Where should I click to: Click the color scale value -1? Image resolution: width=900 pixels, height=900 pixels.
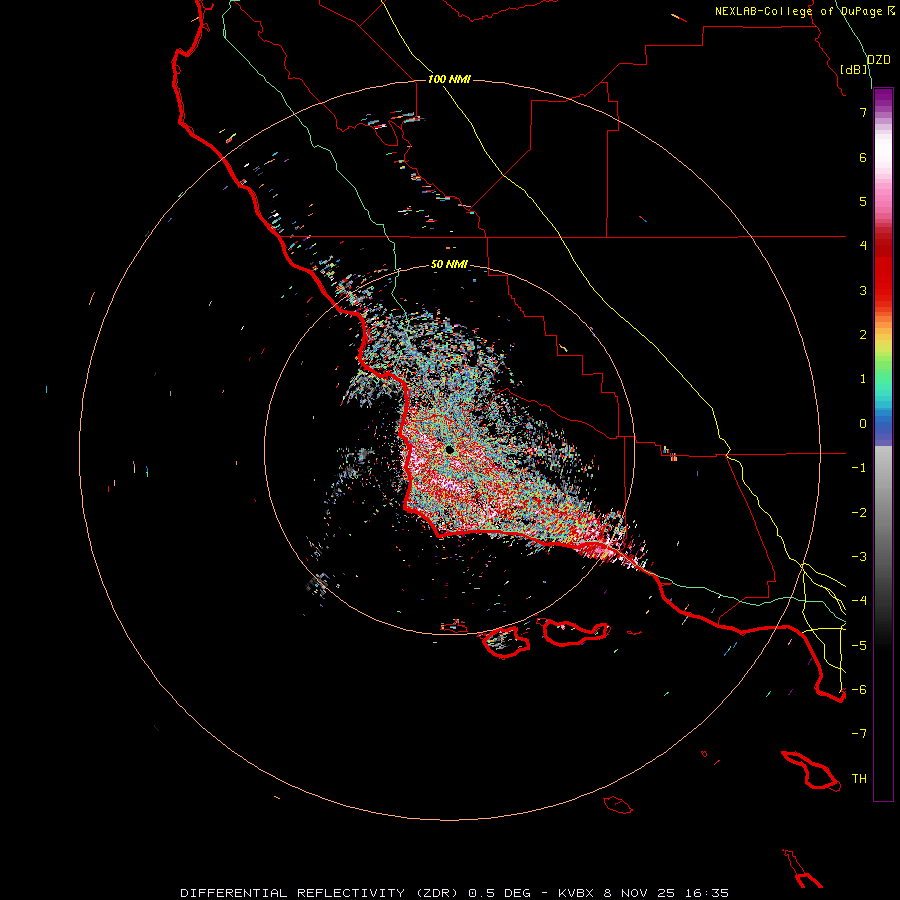point(859,468)
